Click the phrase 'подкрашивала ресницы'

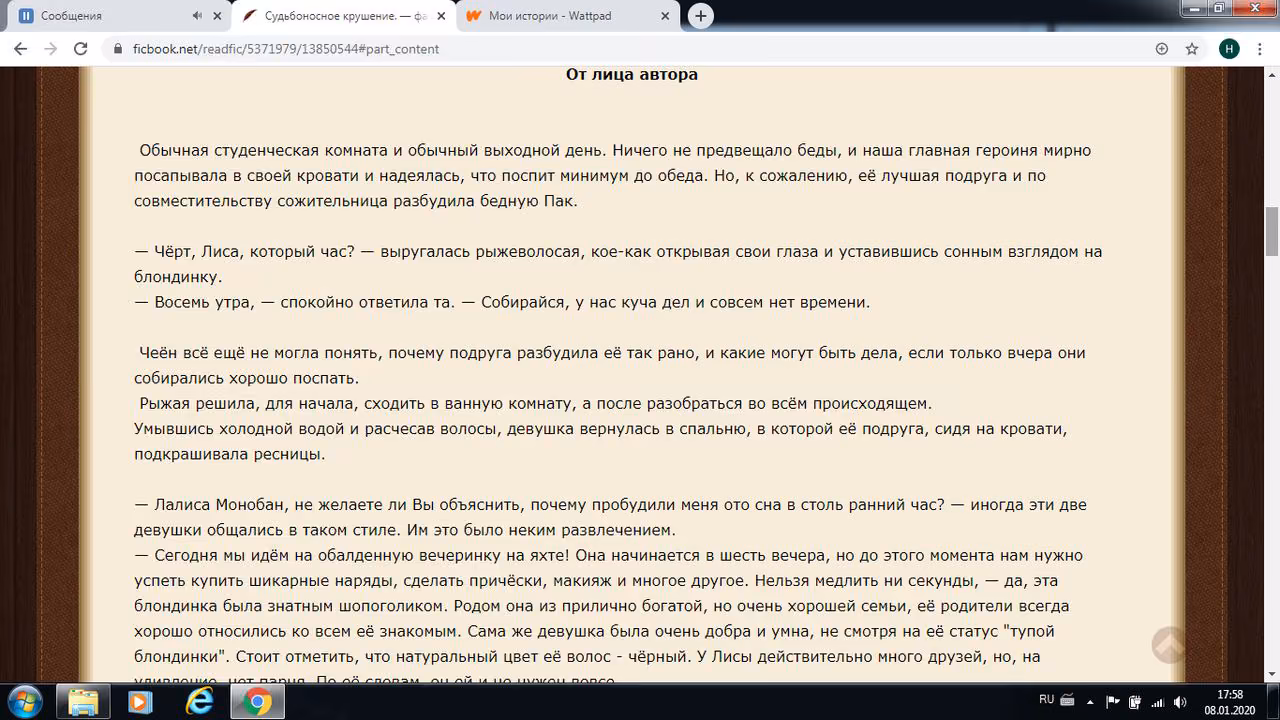[230, 454]
